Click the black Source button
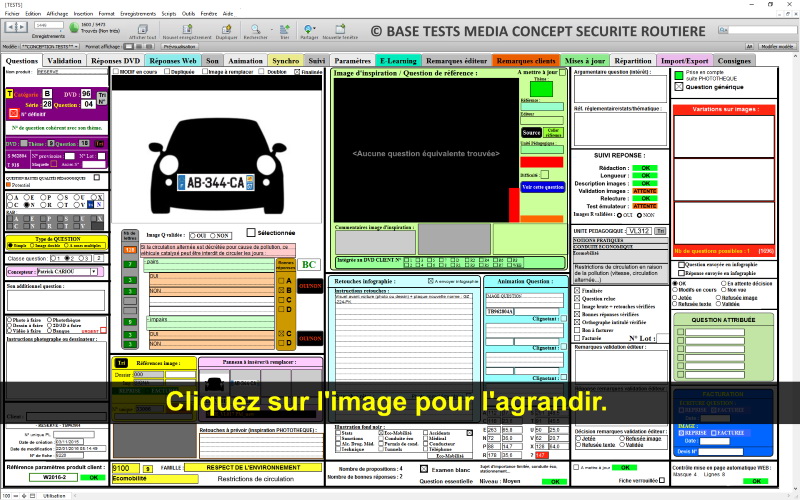This screenshot has width=800, height=500. [531, 132]
